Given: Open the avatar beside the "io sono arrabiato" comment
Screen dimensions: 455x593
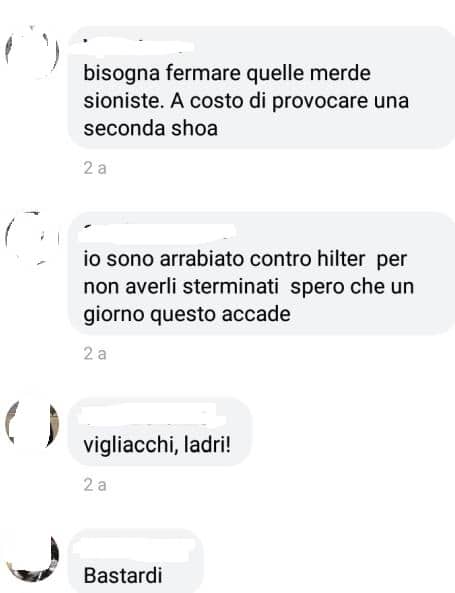Looking at the screenshot, I should click(32, 238).
